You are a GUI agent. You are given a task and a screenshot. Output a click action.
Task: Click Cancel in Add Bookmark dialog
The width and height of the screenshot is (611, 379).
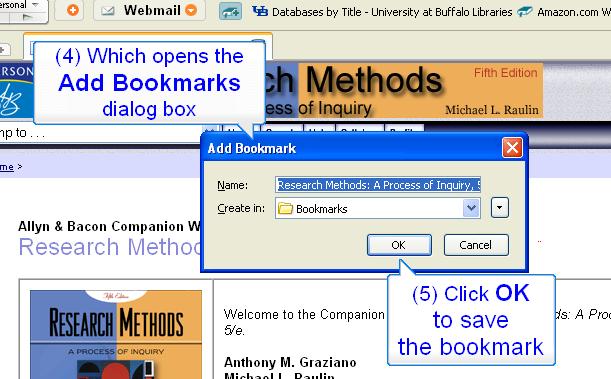click(x=476, y=245)
